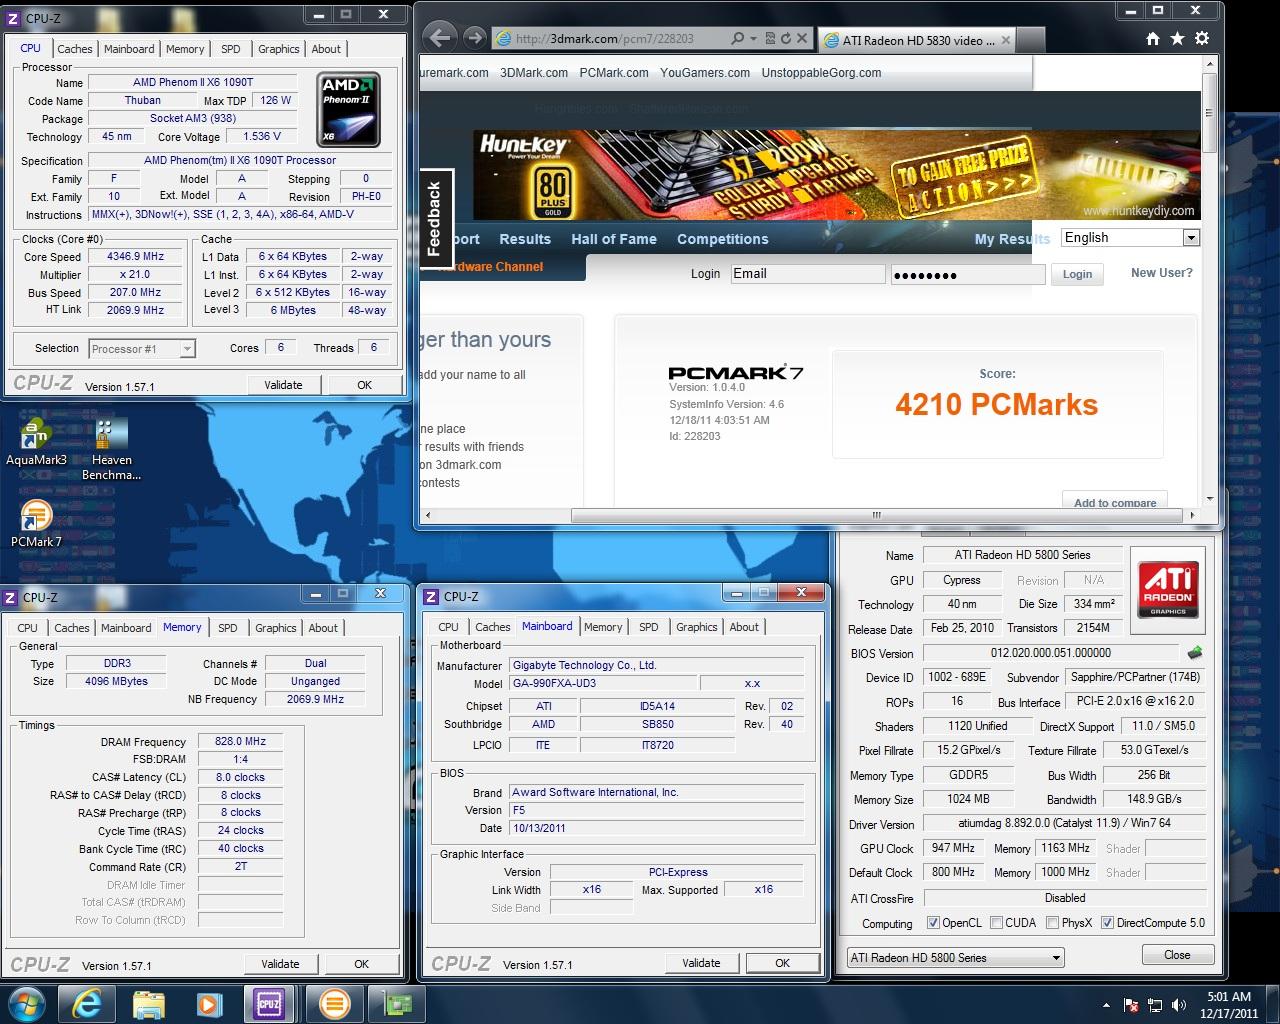1280x1024 pixels.
Task: Click the address bar search magnifier icon
Action: (738, 39)
